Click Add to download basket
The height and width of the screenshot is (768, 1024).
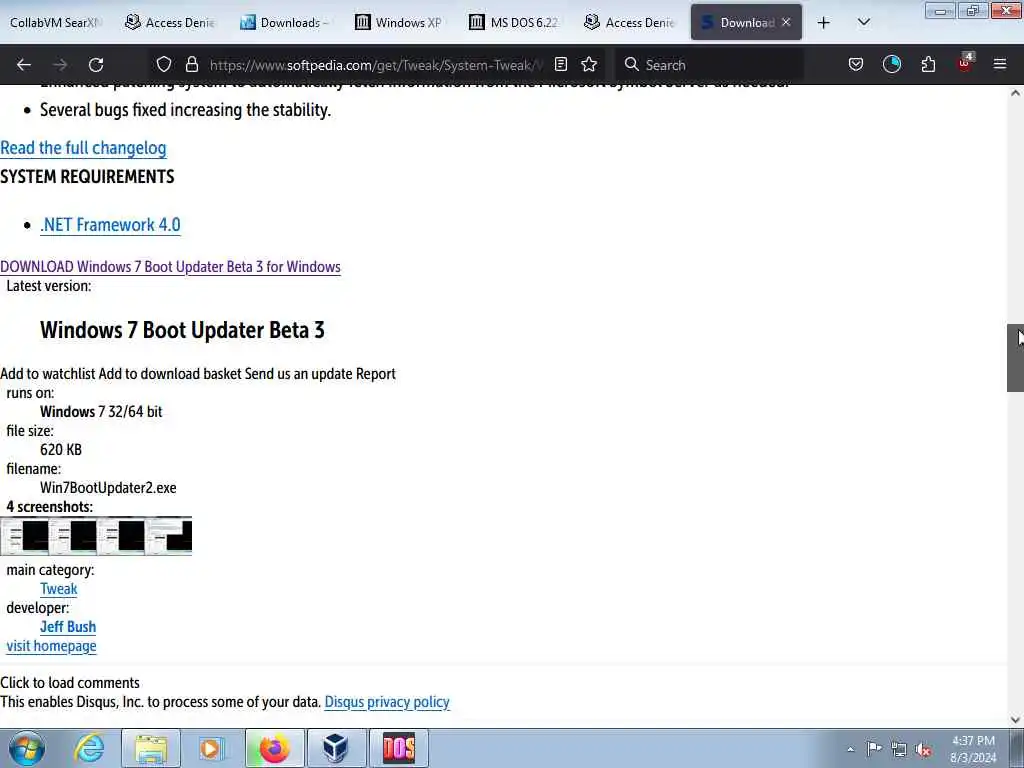pyautogui.click(x=170, y=374)
